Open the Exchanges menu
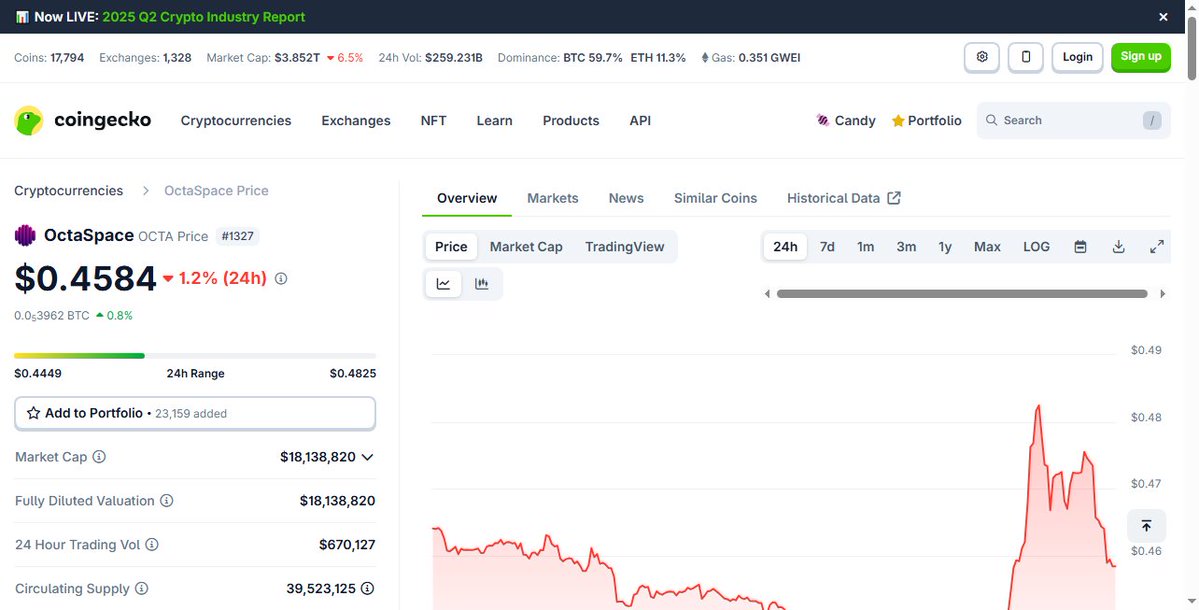 tap(356, 121)
